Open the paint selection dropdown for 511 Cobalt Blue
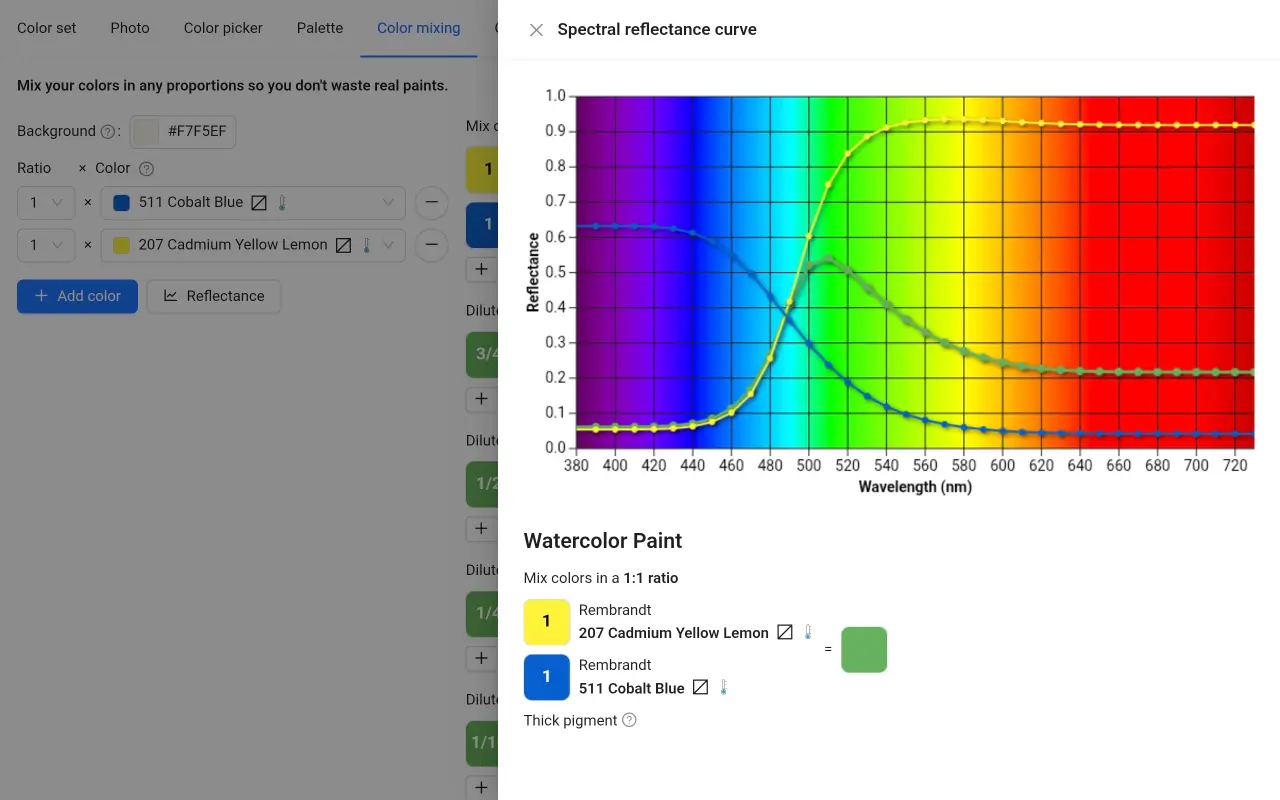 [389, 202]
